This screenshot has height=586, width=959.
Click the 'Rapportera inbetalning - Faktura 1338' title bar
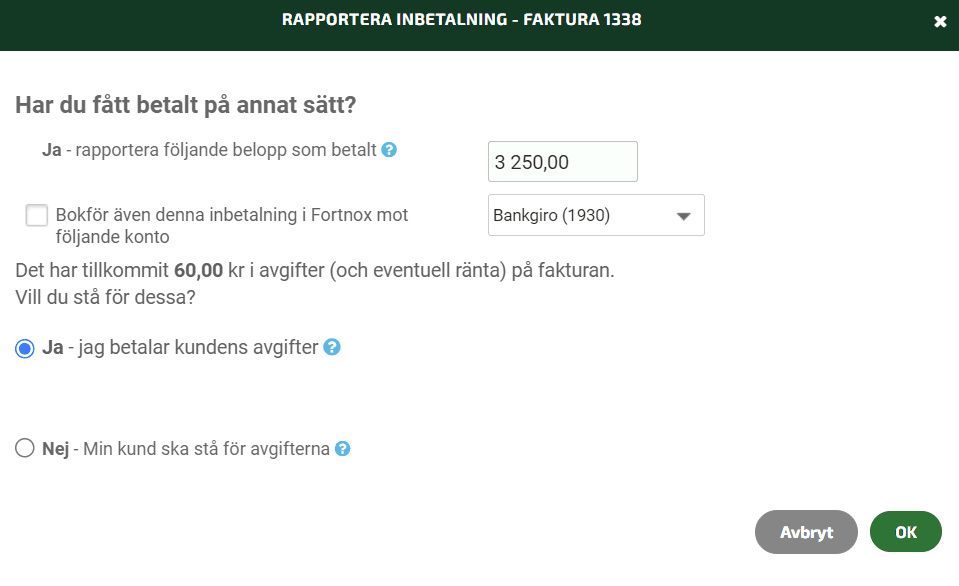(x=462, y=20)
